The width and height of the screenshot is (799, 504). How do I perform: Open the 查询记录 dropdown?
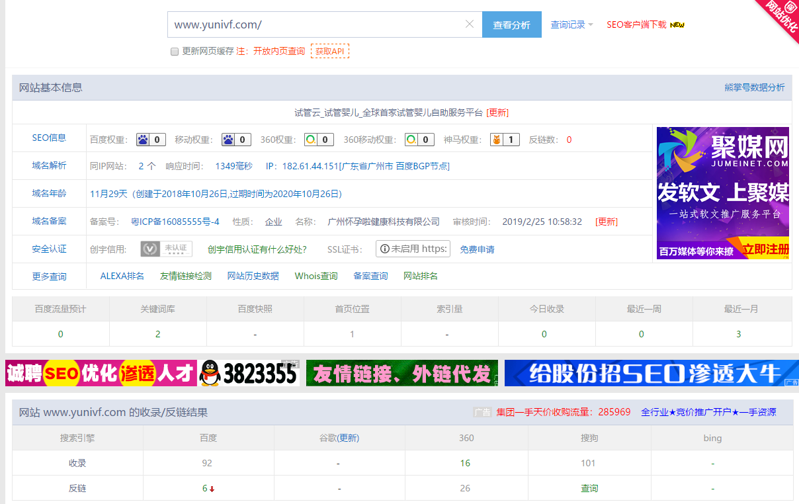click(571, 24)
